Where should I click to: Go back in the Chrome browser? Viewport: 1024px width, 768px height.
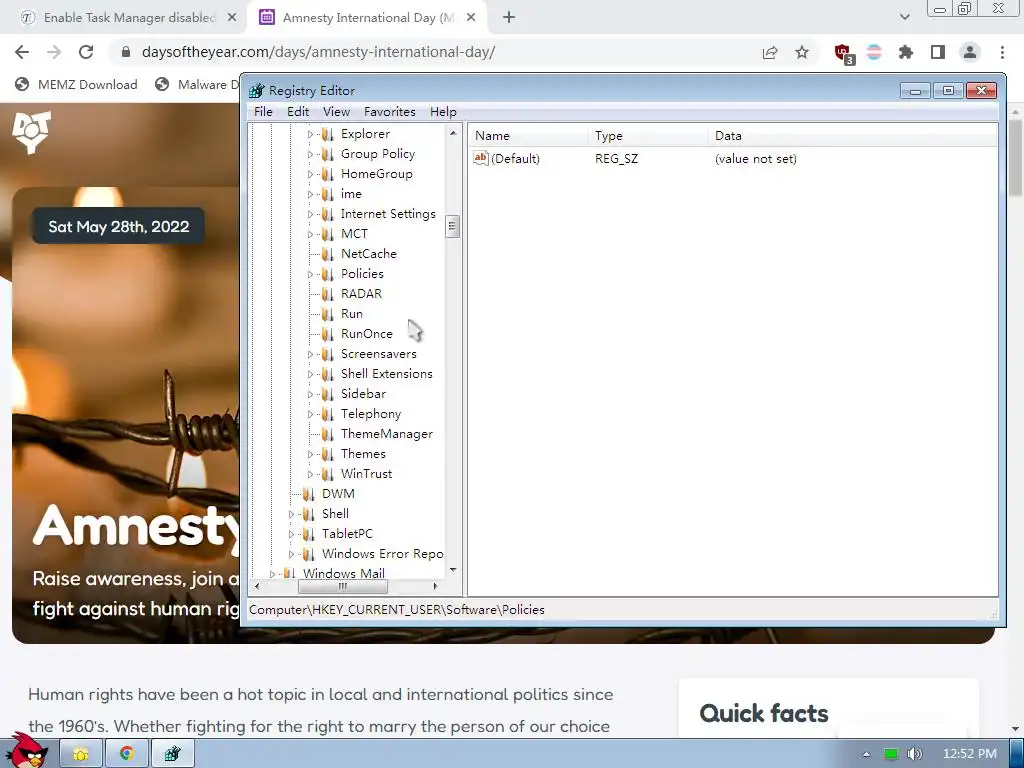pyautogui.click(x=22, y=52)
